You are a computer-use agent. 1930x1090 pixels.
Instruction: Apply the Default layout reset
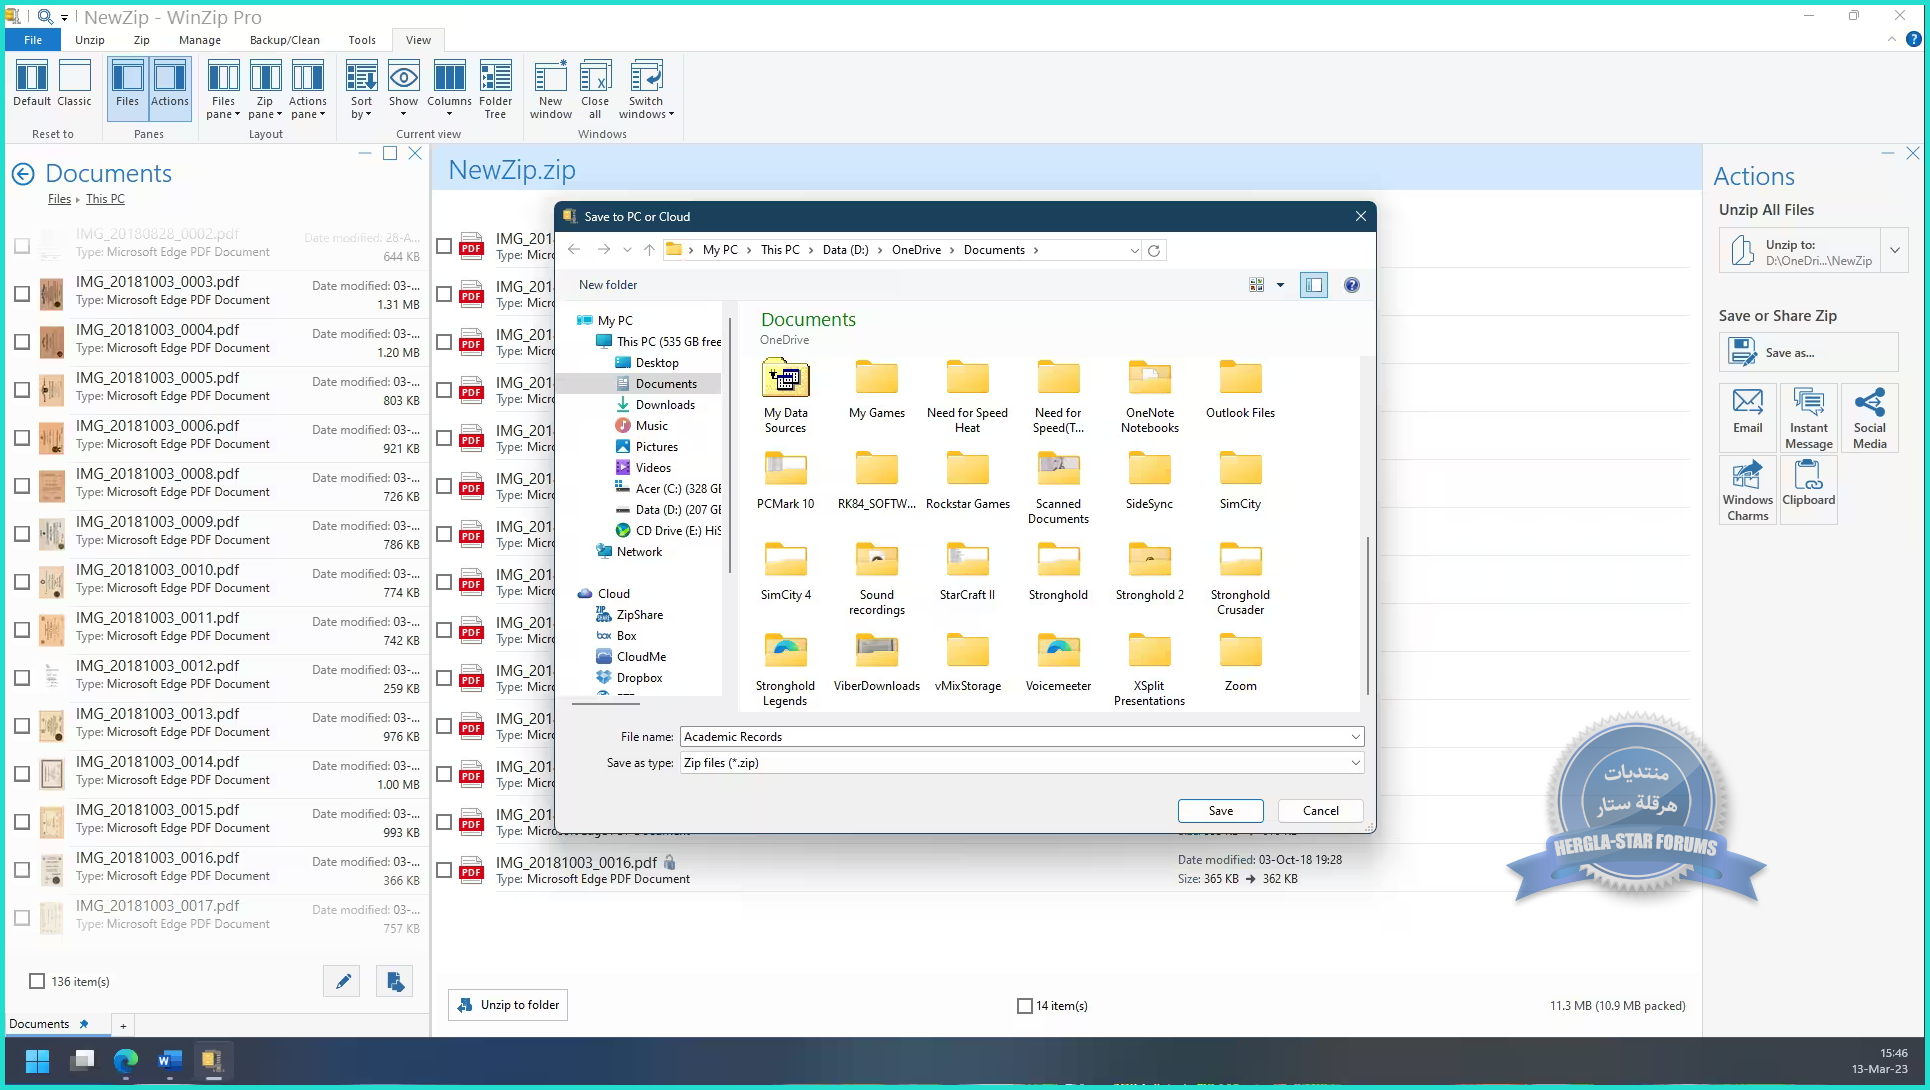(32, 84)
